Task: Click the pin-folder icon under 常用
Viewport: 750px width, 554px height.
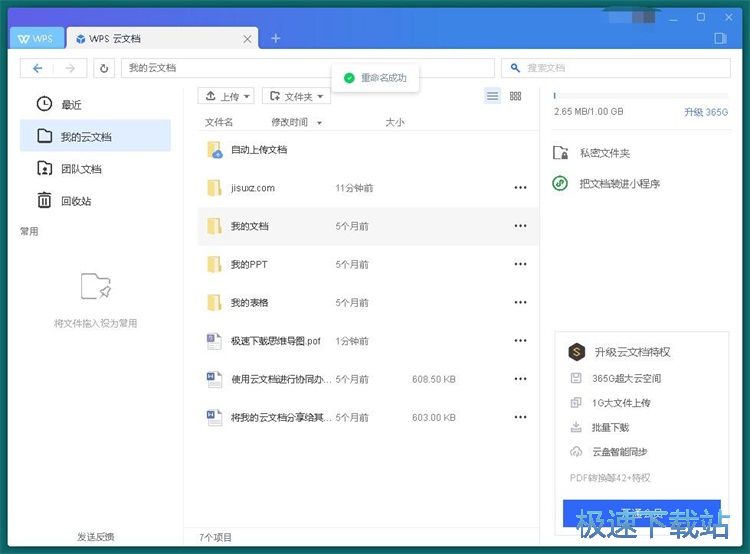Action: 96,286
